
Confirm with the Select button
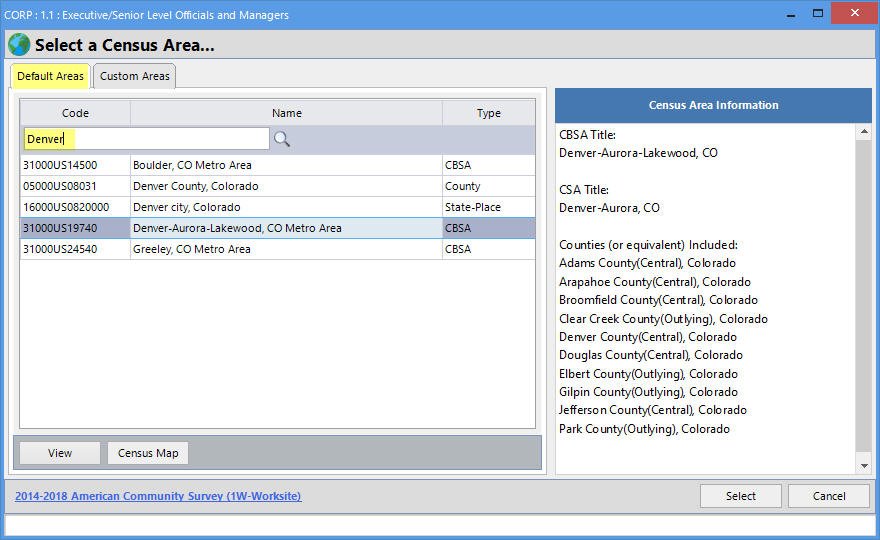tap(741, 496)
